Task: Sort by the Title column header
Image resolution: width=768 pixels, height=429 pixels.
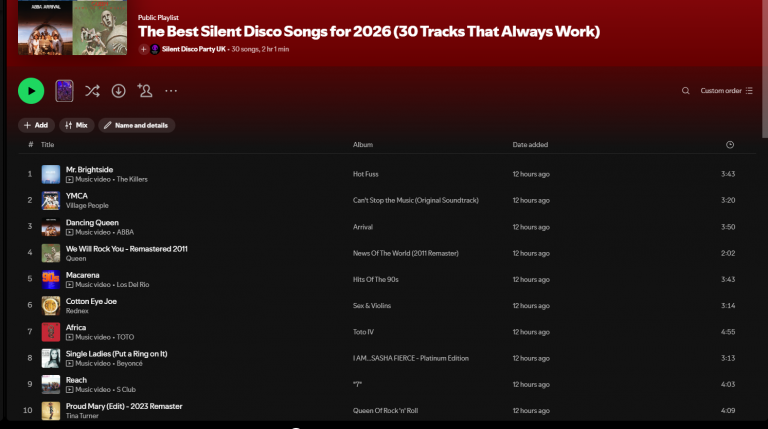Action: (x=48, y=144)
